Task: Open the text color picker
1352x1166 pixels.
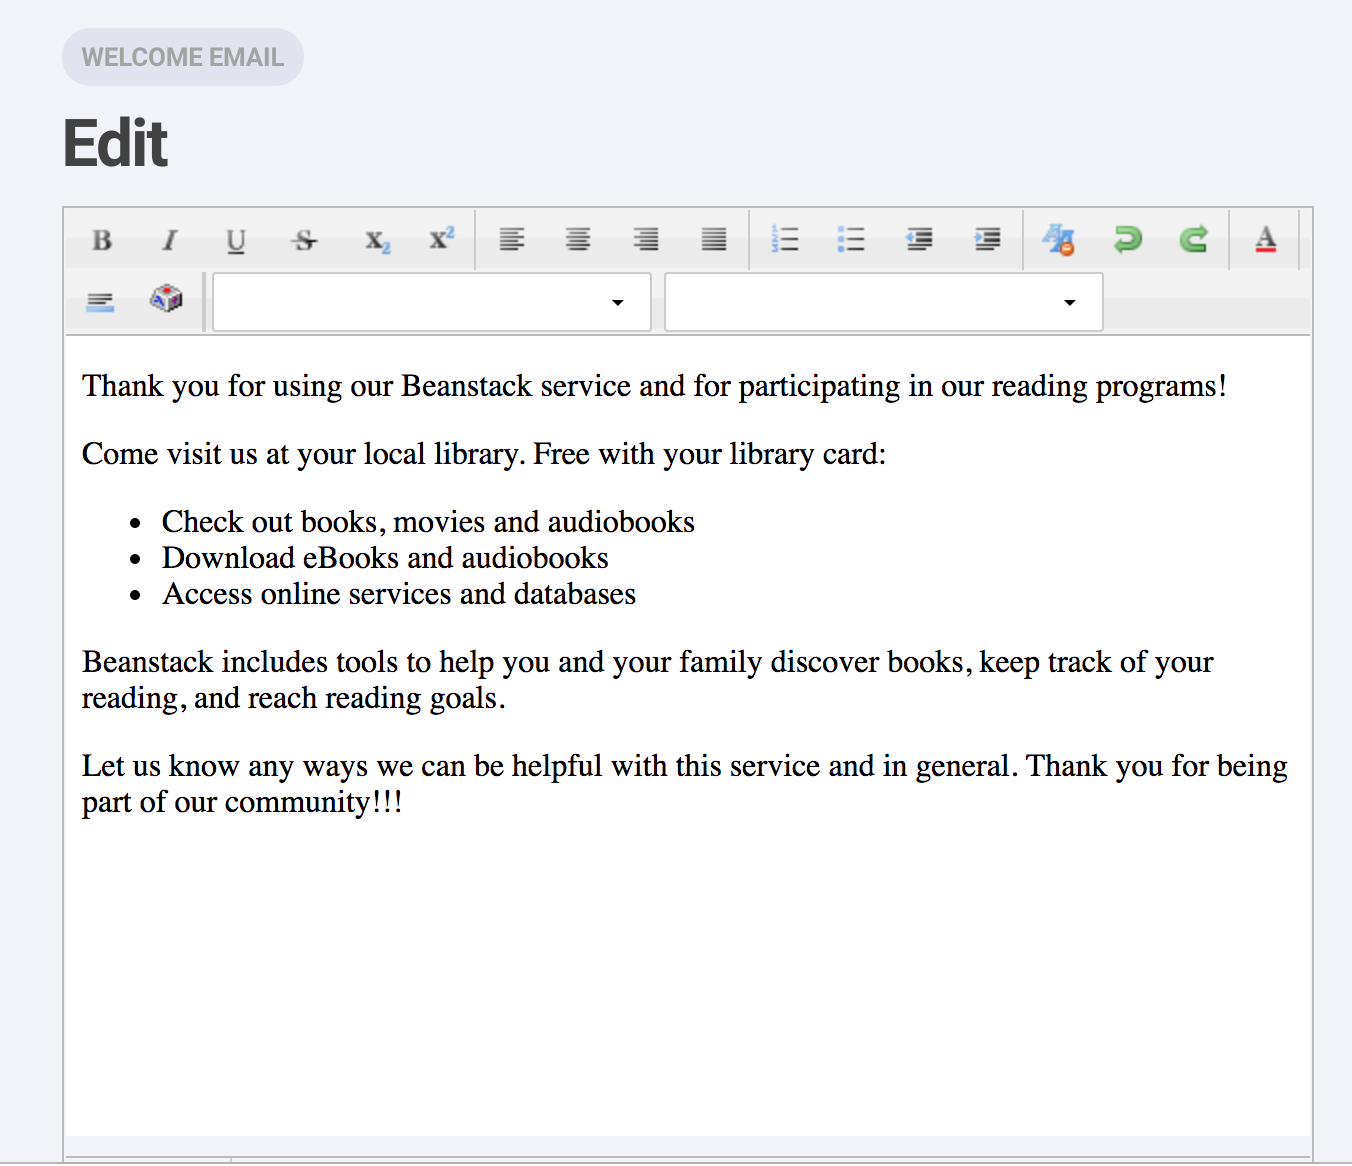Action: [x=1266, y=240]
